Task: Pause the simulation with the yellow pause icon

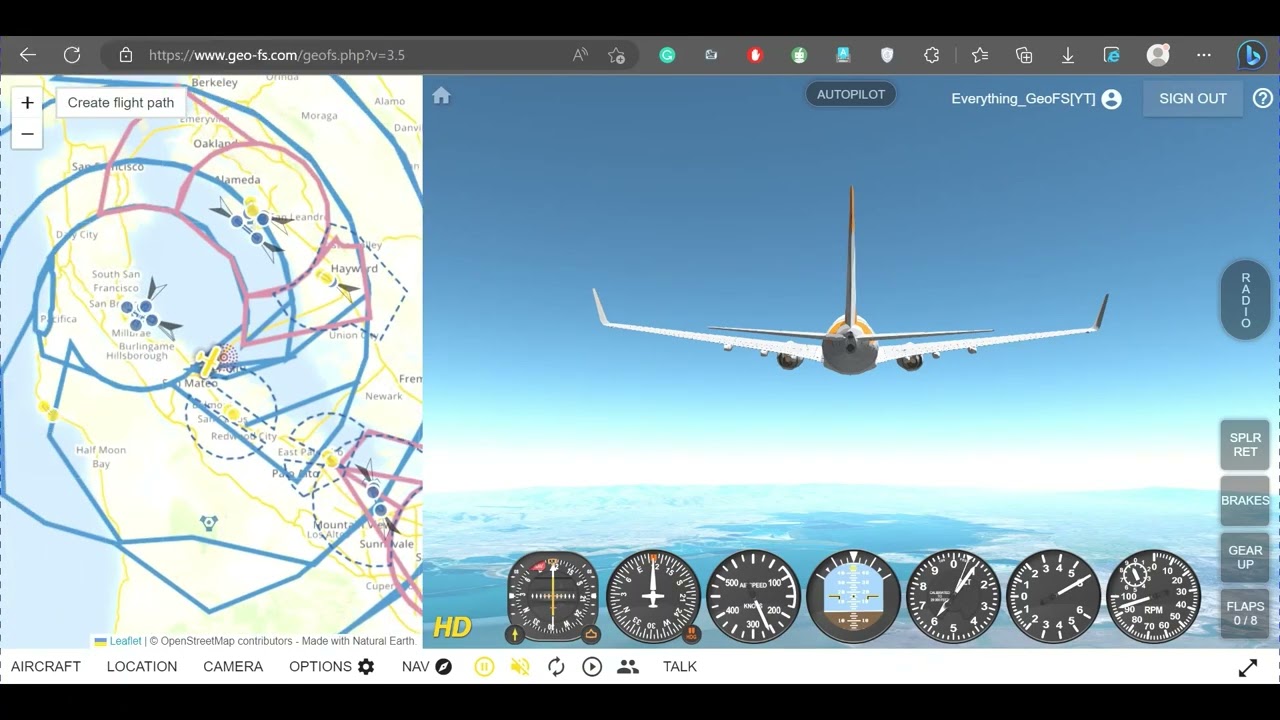Action: coord(484,667)
